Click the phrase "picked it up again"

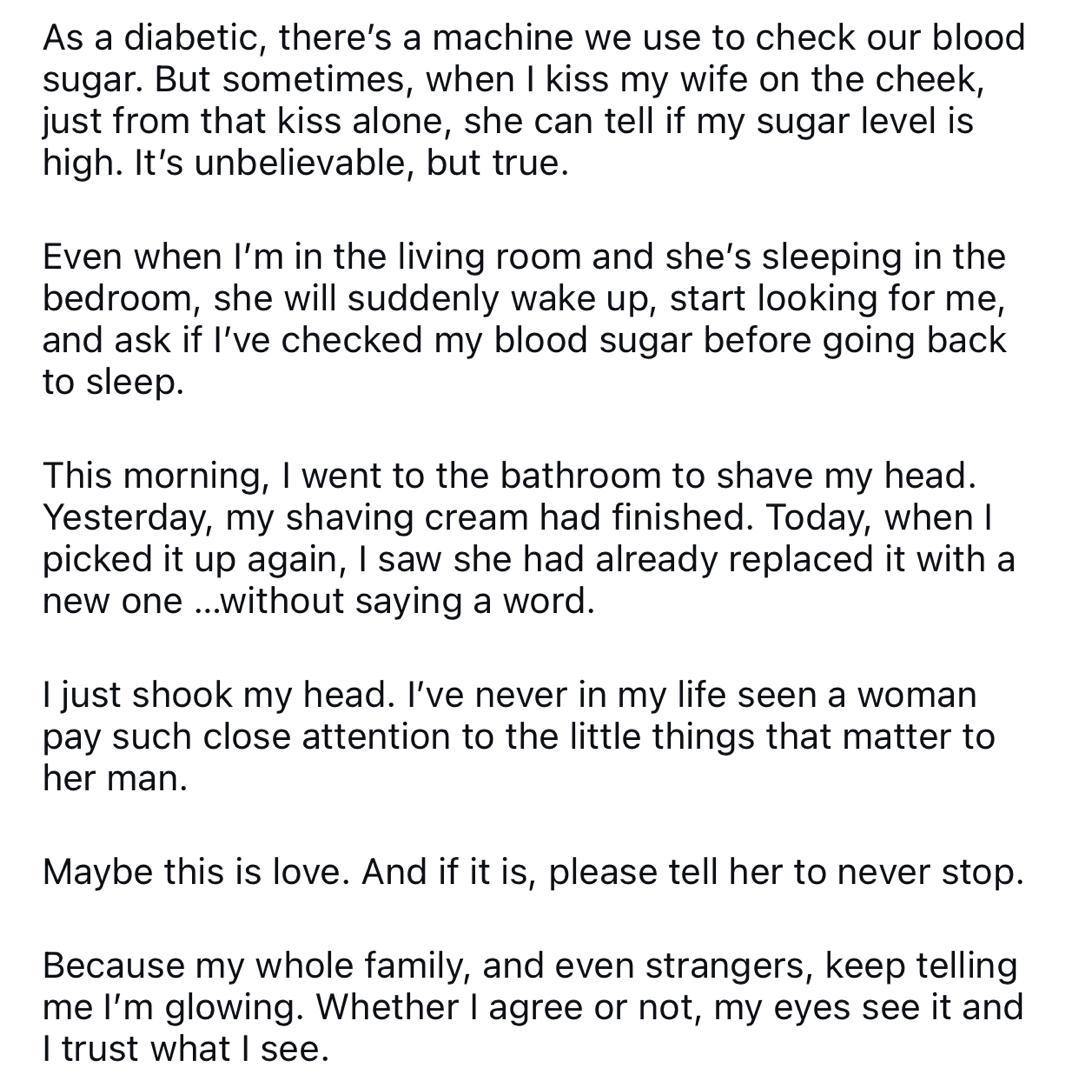click(x=192, y=559)
